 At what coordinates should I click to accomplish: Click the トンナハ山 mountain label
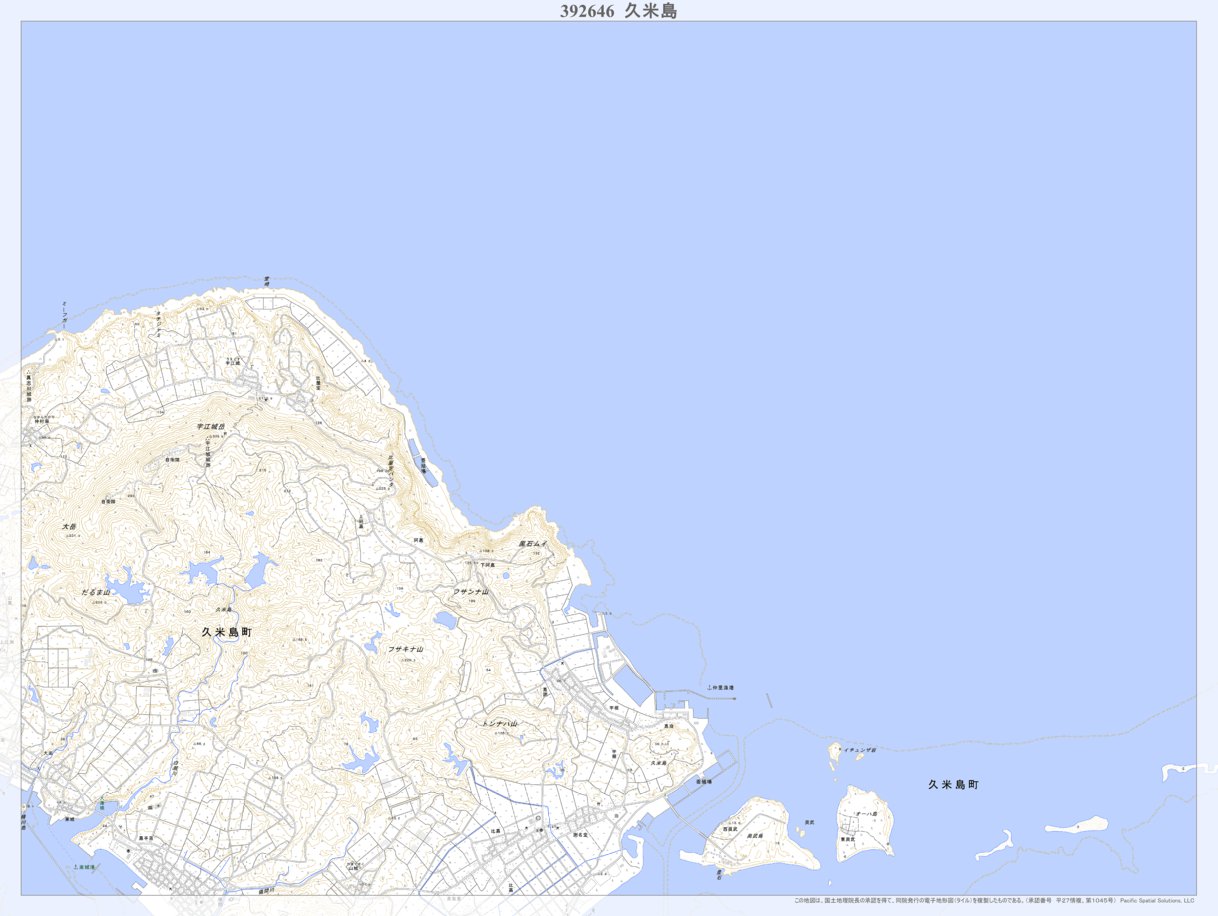click(x=499, y=723)
